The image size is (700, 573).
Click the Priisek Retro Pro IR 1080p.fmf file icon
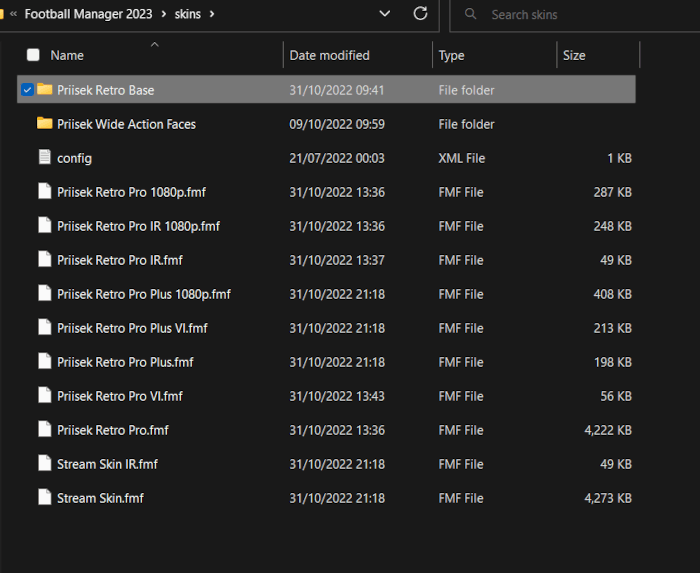tap(45, 225)
